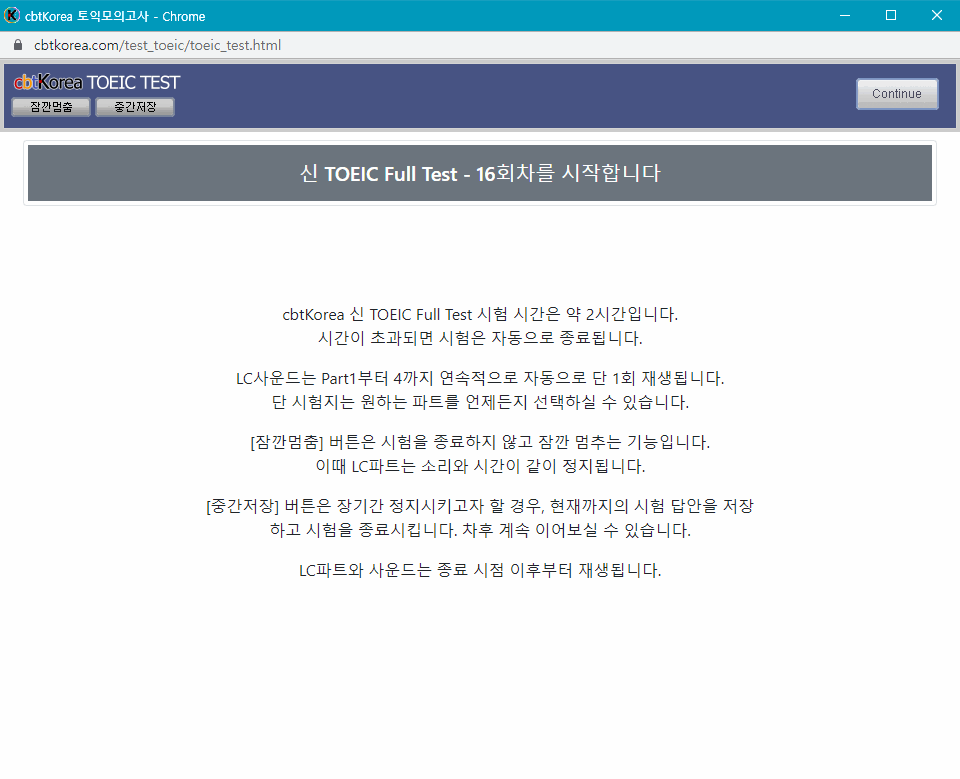Maximize the Chrome window
This screenshot has width=960, height=779.
coord(891,15)
